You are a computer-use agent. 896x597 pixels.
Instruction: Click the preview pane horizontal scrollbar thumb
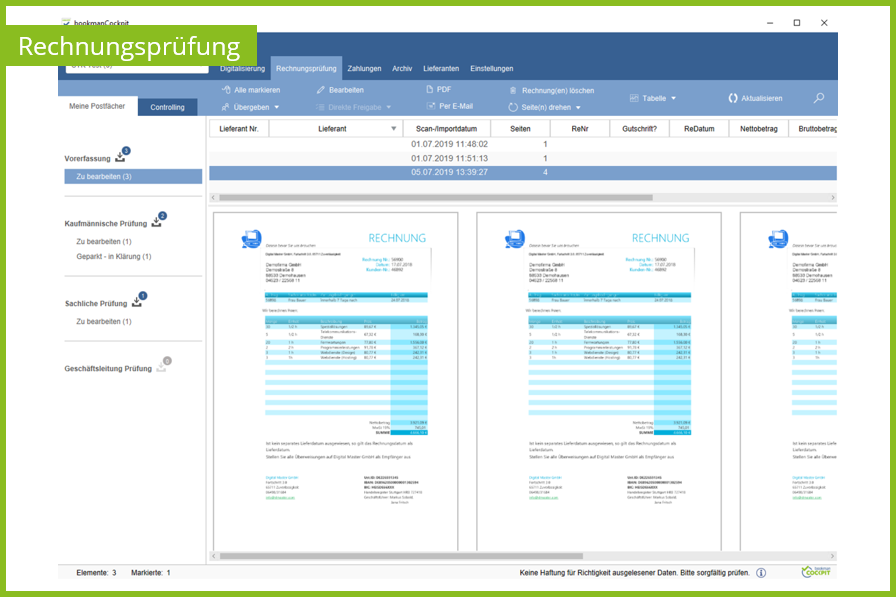pos(401,556)
